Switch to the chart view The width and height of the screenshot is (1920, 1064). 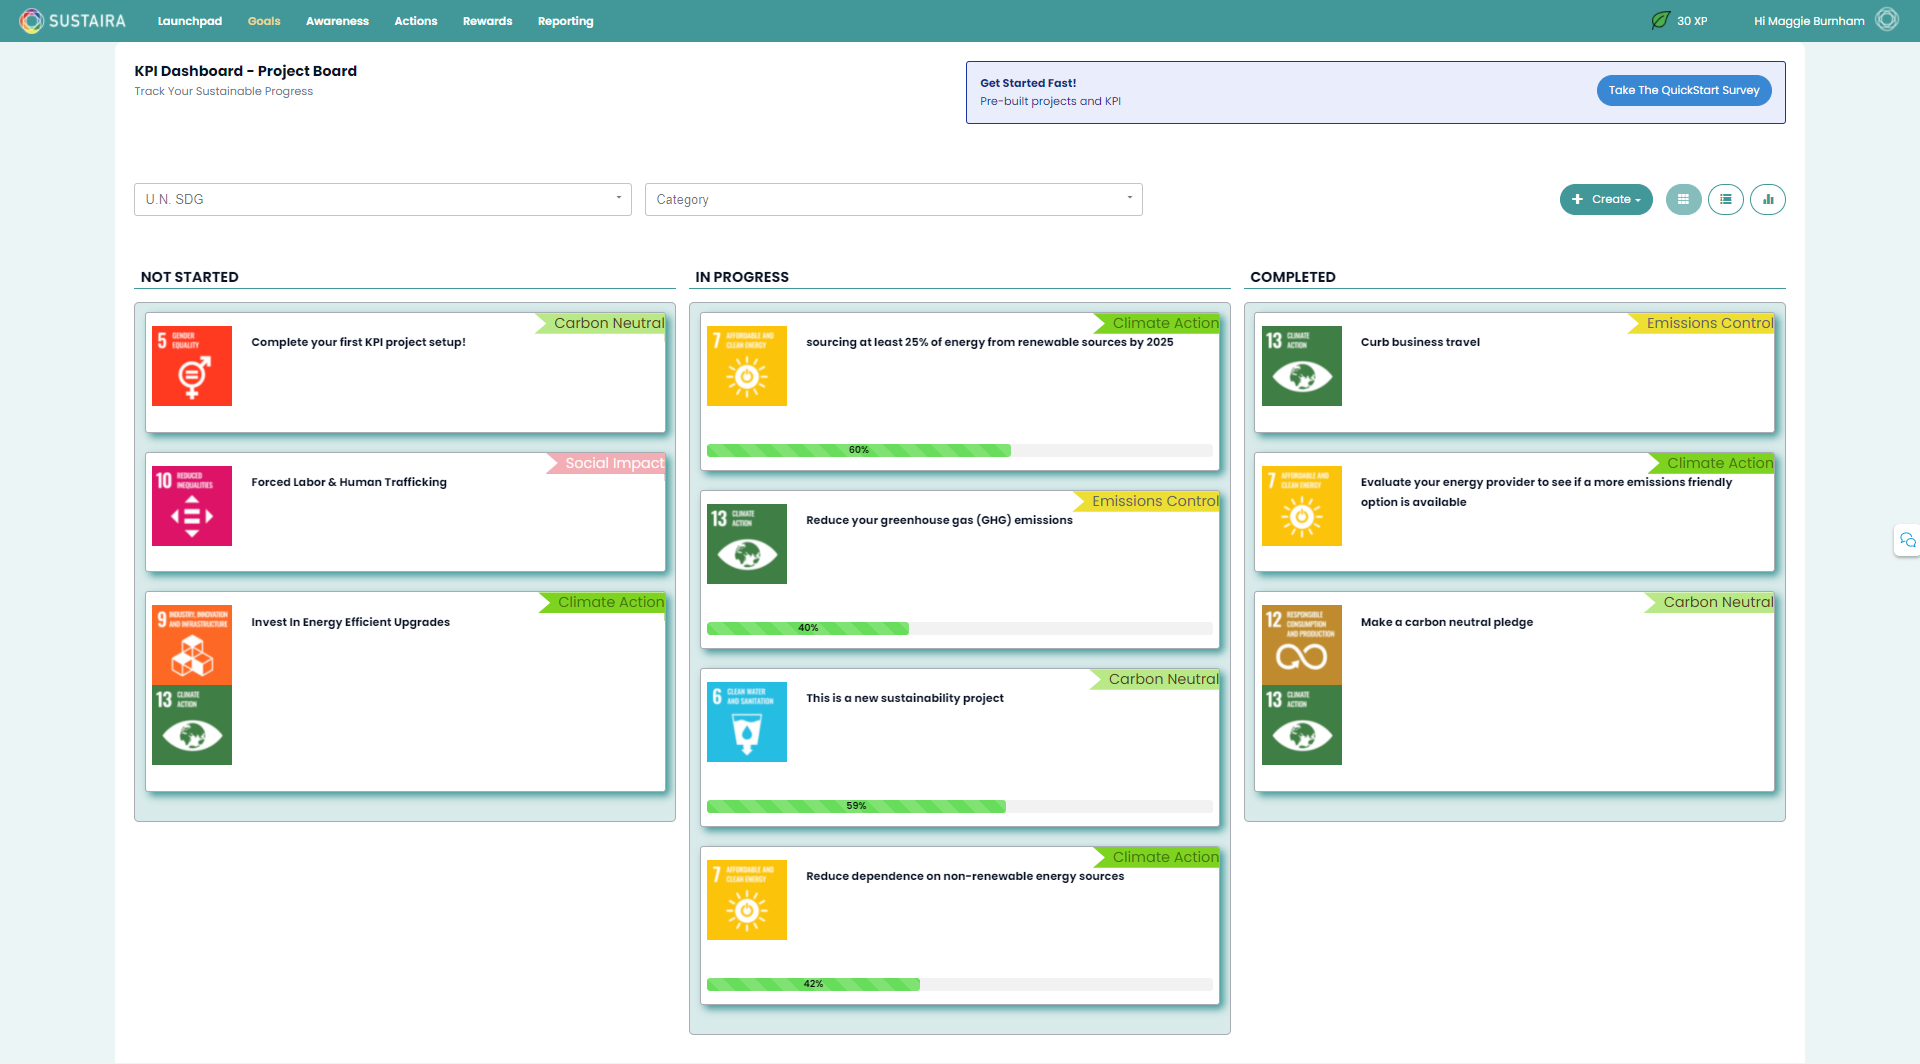point(1768,199)
